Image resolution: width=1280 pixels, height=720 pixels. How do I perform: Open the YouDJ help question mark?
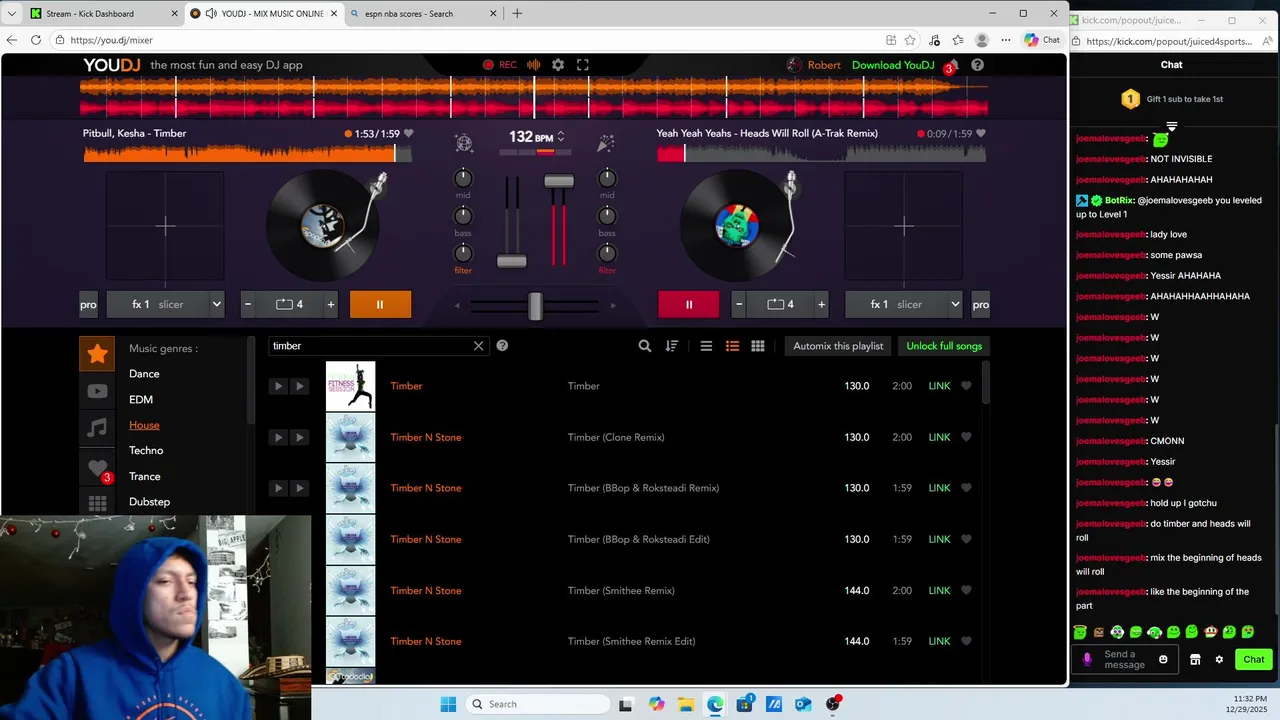click(x=977, y=65)
